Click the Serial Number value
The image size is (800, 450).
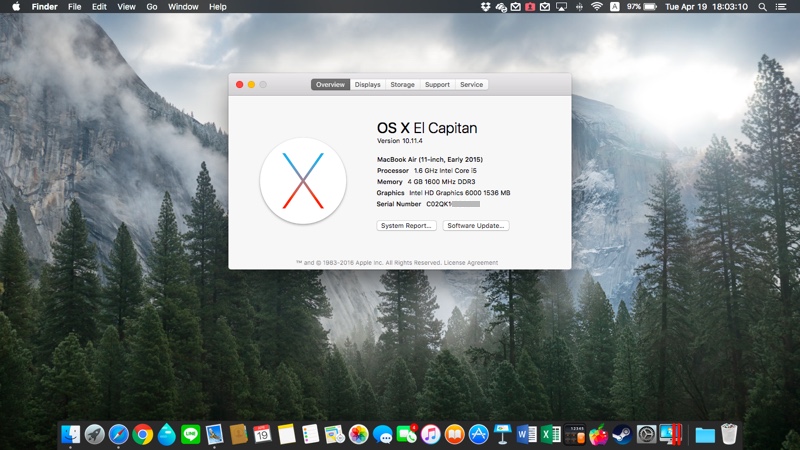pos(453,204)
